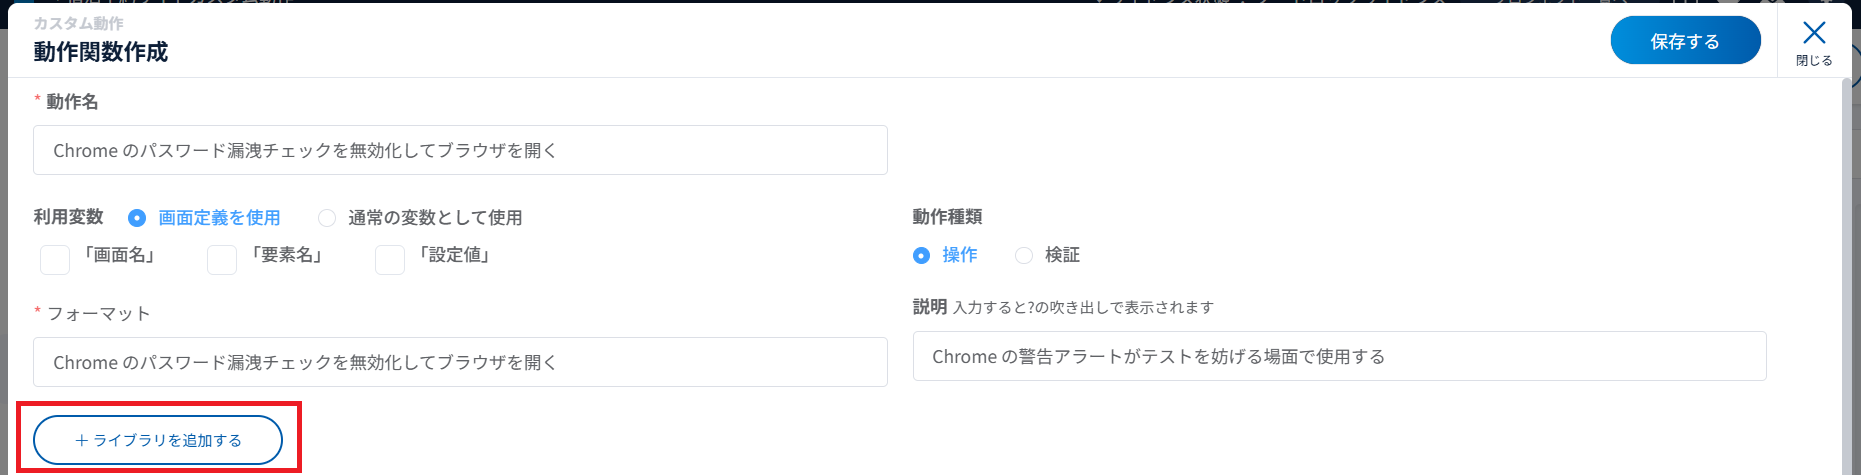The width and height of the screenshot is (1861, 475).
Task: Click the 閉じる text under the X
Action: [1814, 61]
